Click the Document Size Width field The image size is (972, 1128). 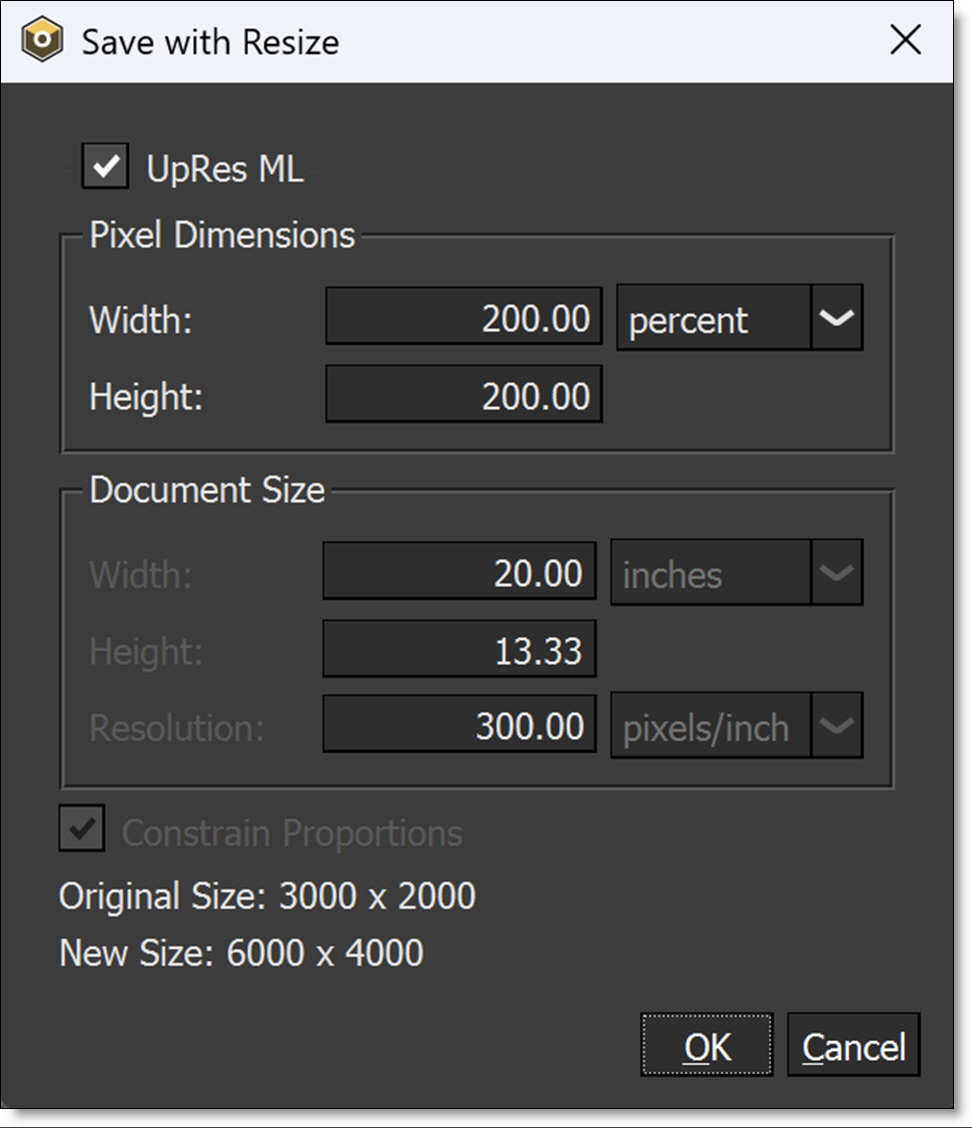[460, 572]
